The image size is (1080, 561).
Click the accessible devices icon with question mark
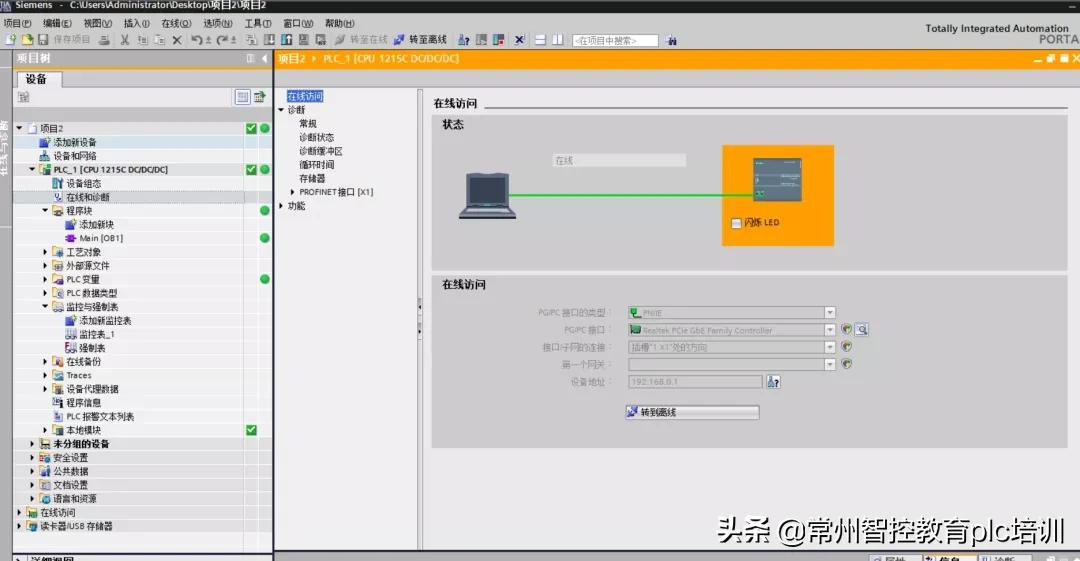464,40
